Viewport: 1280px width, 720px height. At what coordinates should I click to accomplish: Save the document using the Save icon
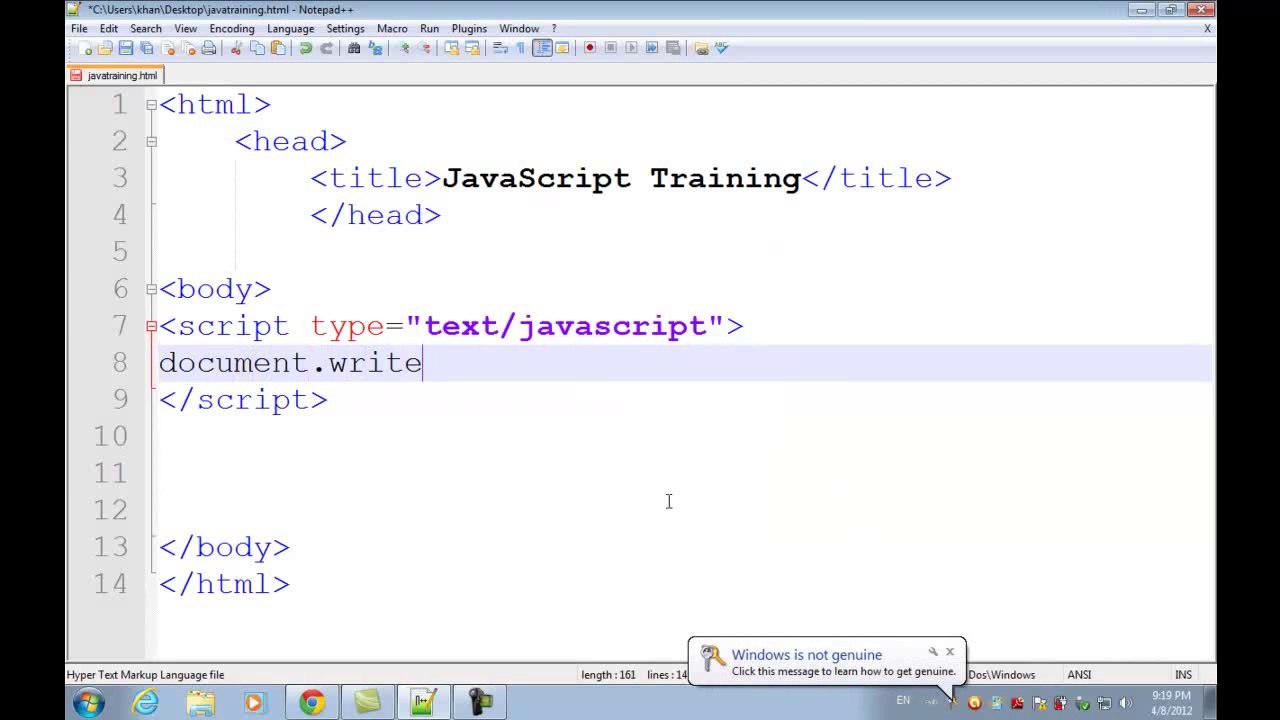click(126, 48)
